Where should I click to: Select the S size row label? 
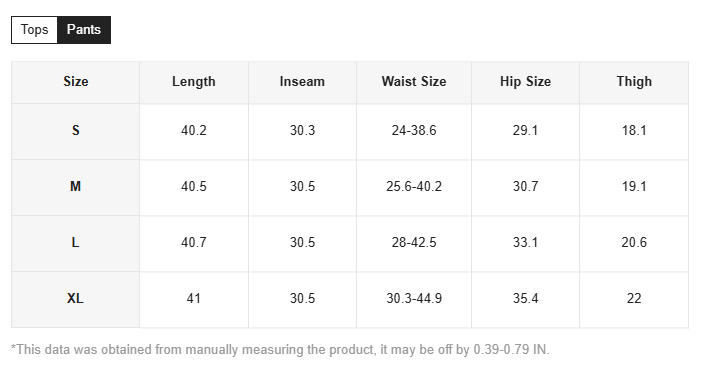(x=75, y=131)
